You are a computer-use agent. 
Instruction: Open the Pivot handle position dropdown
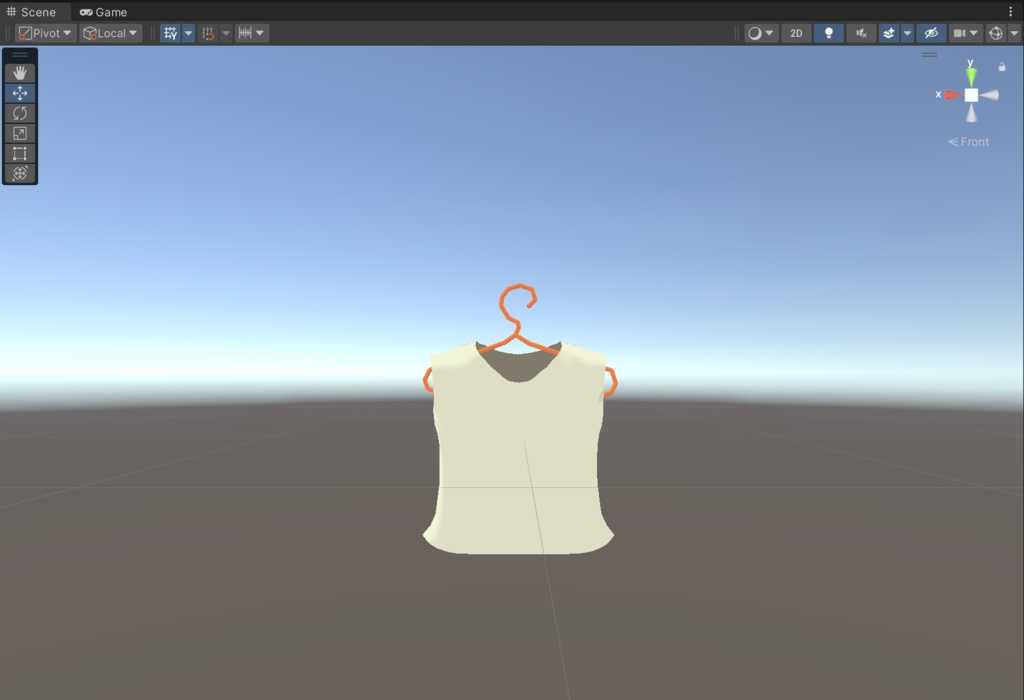point(45,33)
